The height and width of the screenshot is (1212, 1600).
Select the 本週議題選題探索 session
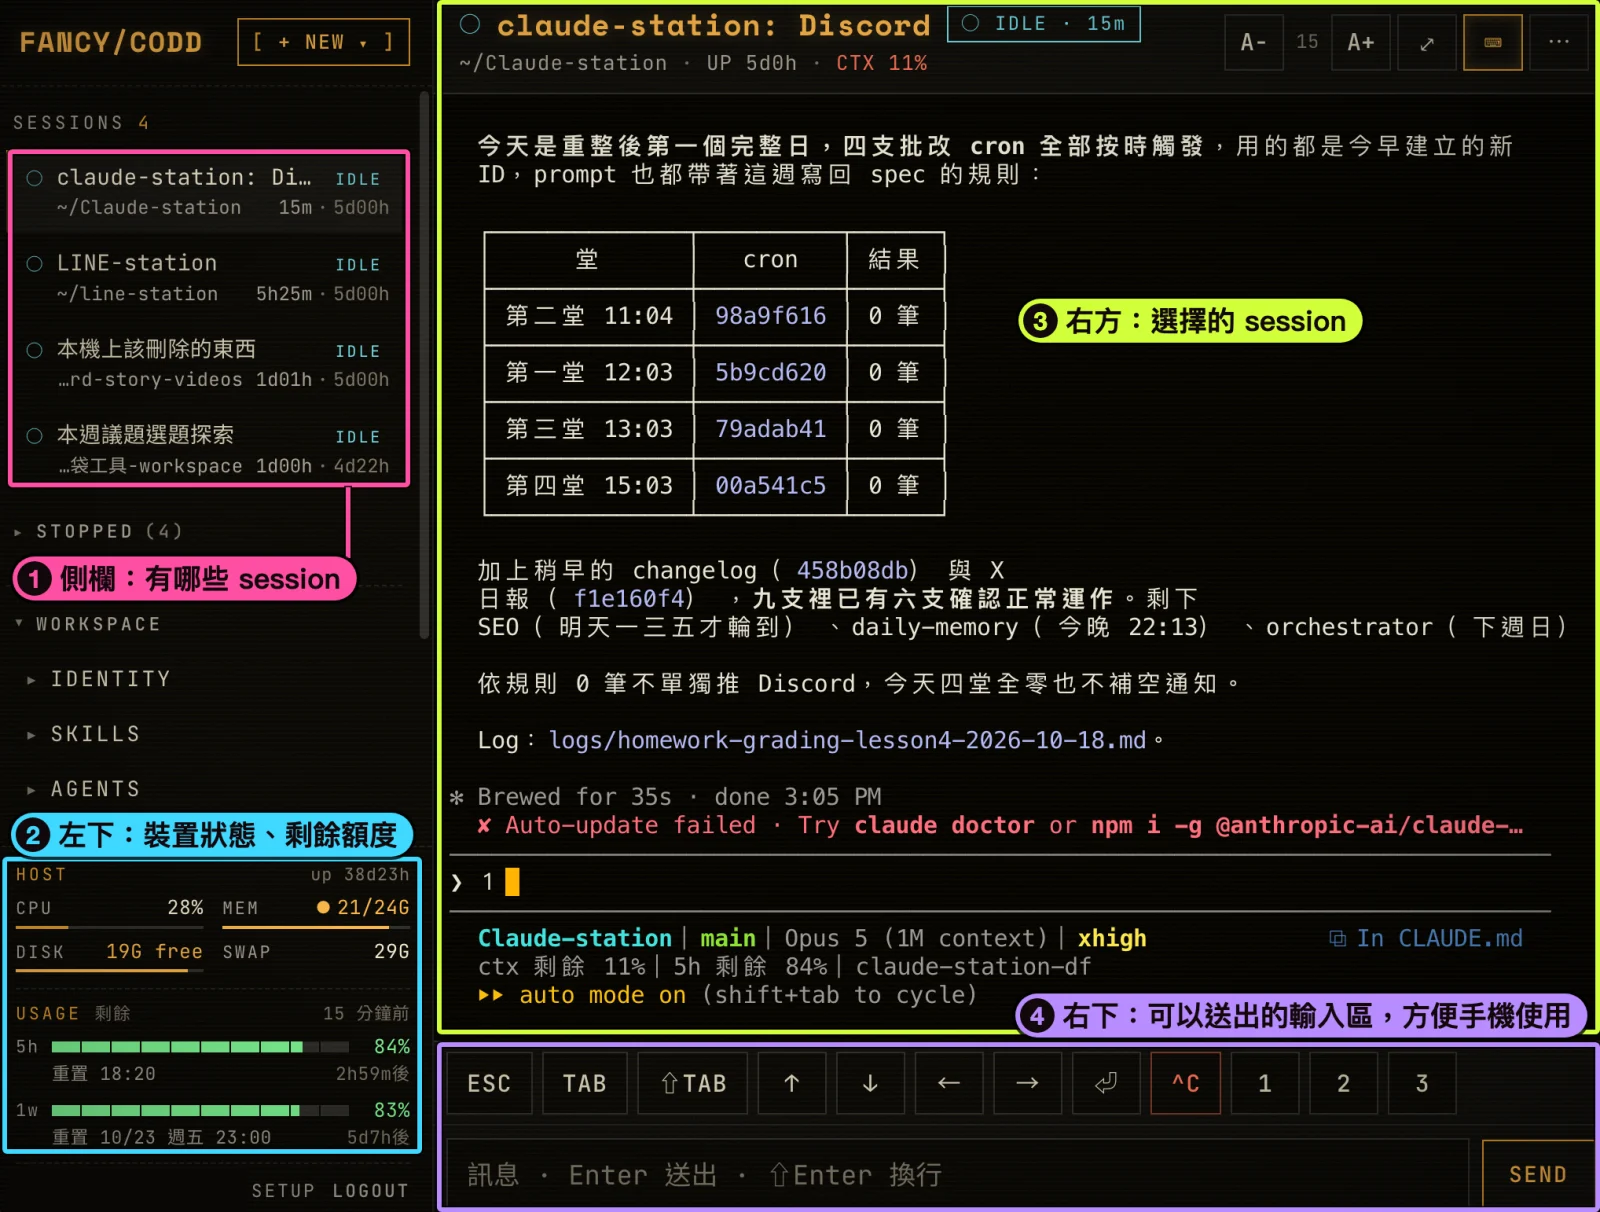208,450
